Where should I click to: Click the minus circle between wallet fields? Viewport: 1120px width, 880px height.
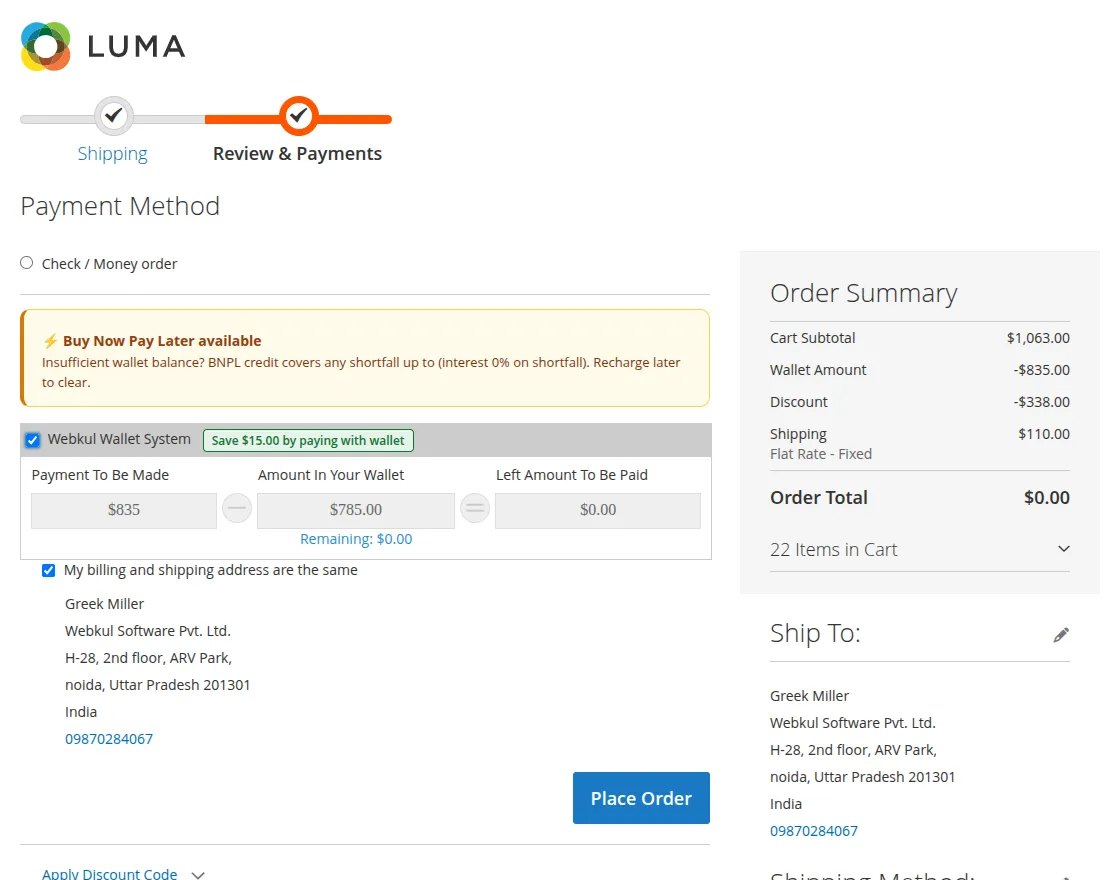[x=236, y=509]
